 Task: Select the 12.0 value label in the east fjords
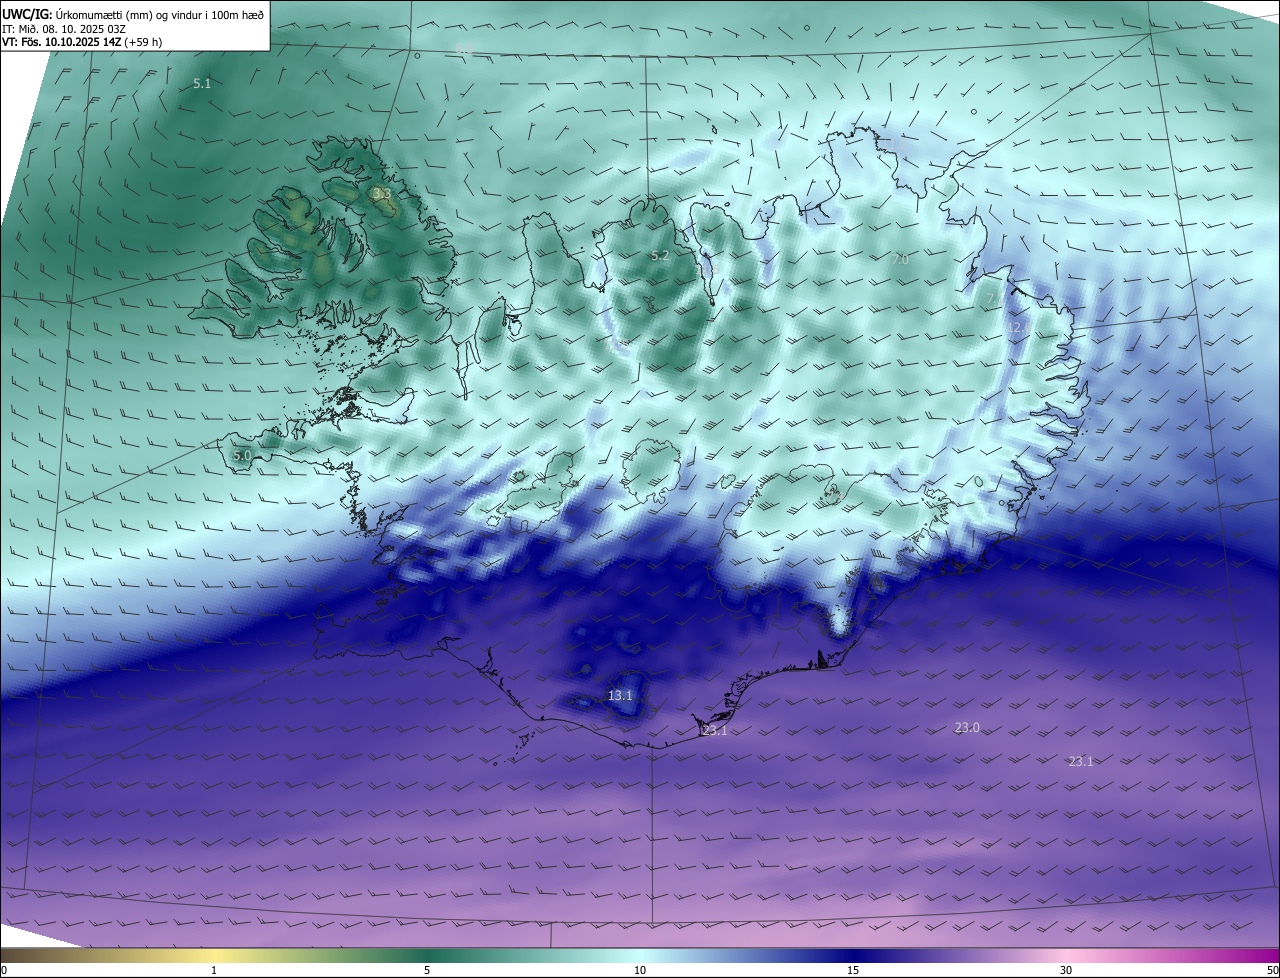pyautogui.click(x=1019, y=328)
